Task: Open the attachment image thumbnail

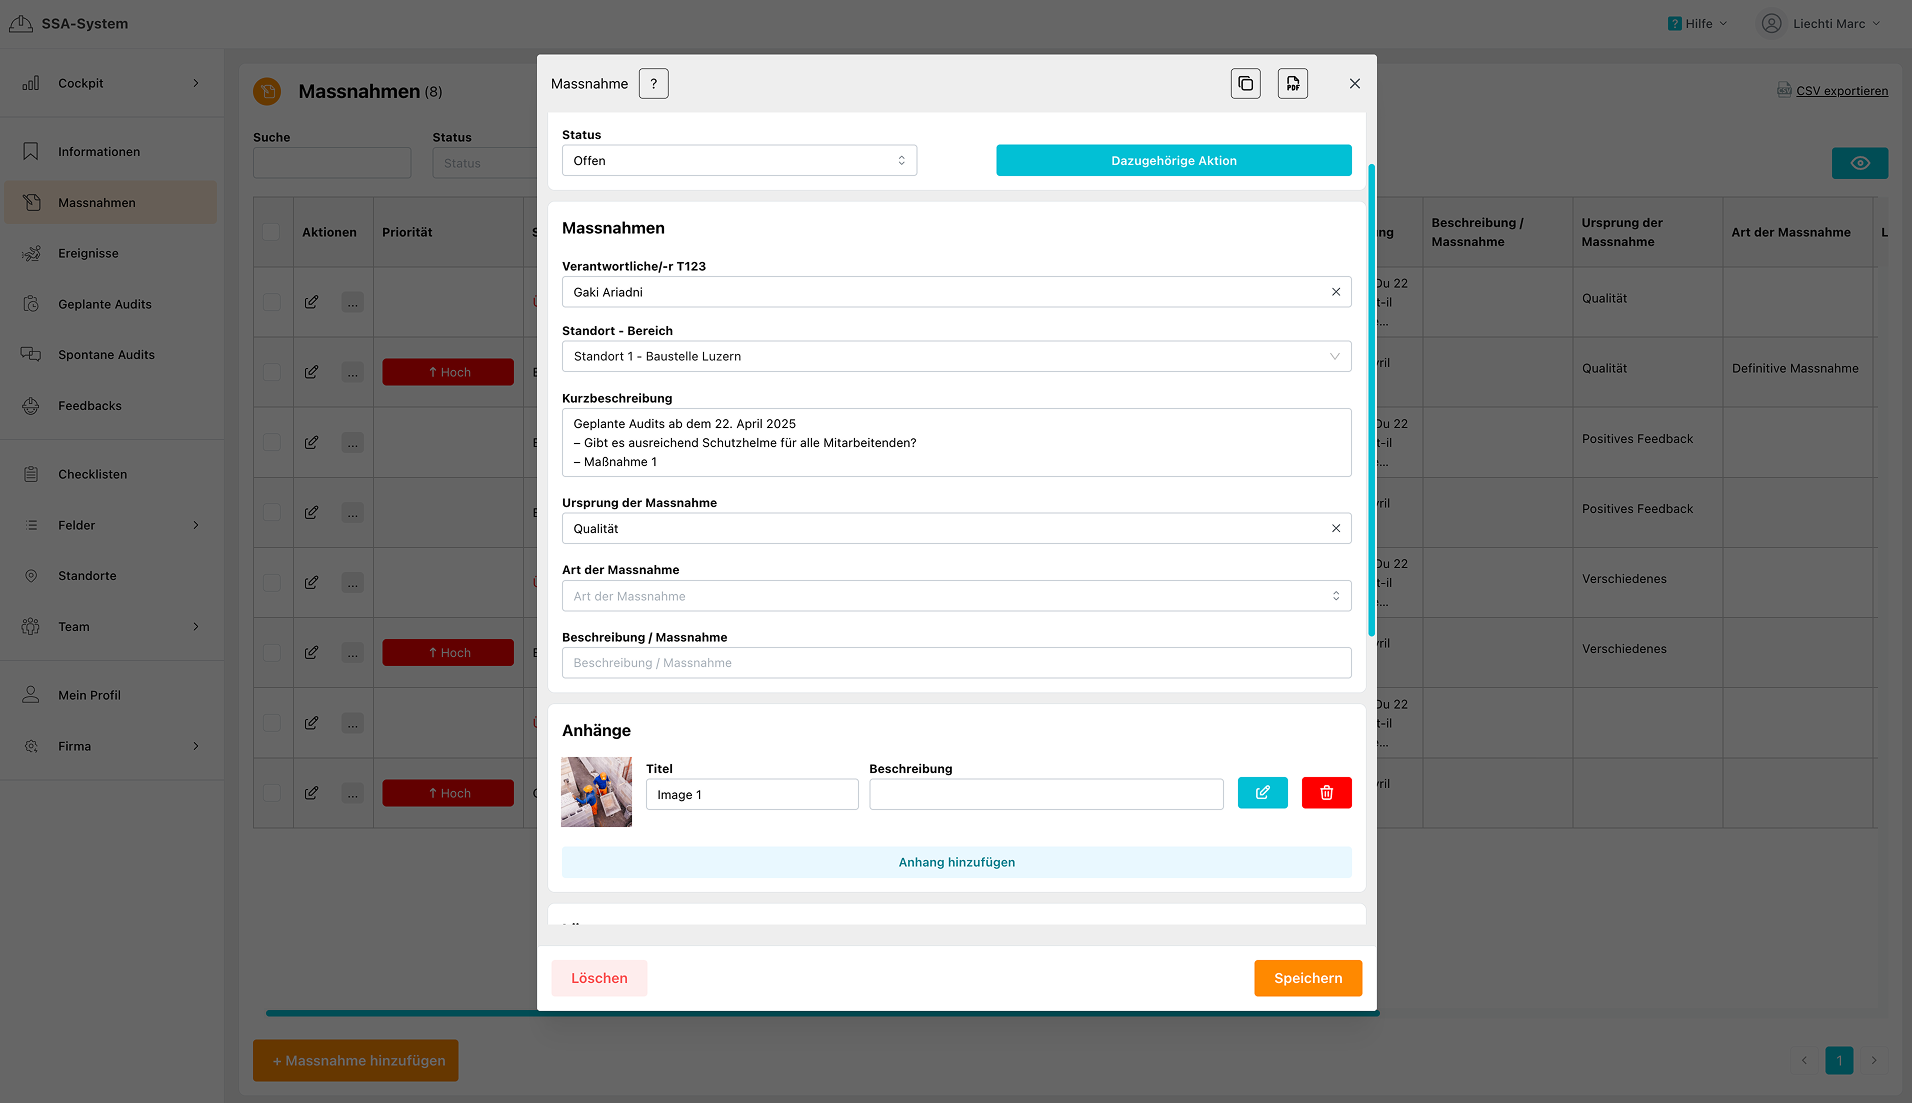Action: tap(596, 792)
